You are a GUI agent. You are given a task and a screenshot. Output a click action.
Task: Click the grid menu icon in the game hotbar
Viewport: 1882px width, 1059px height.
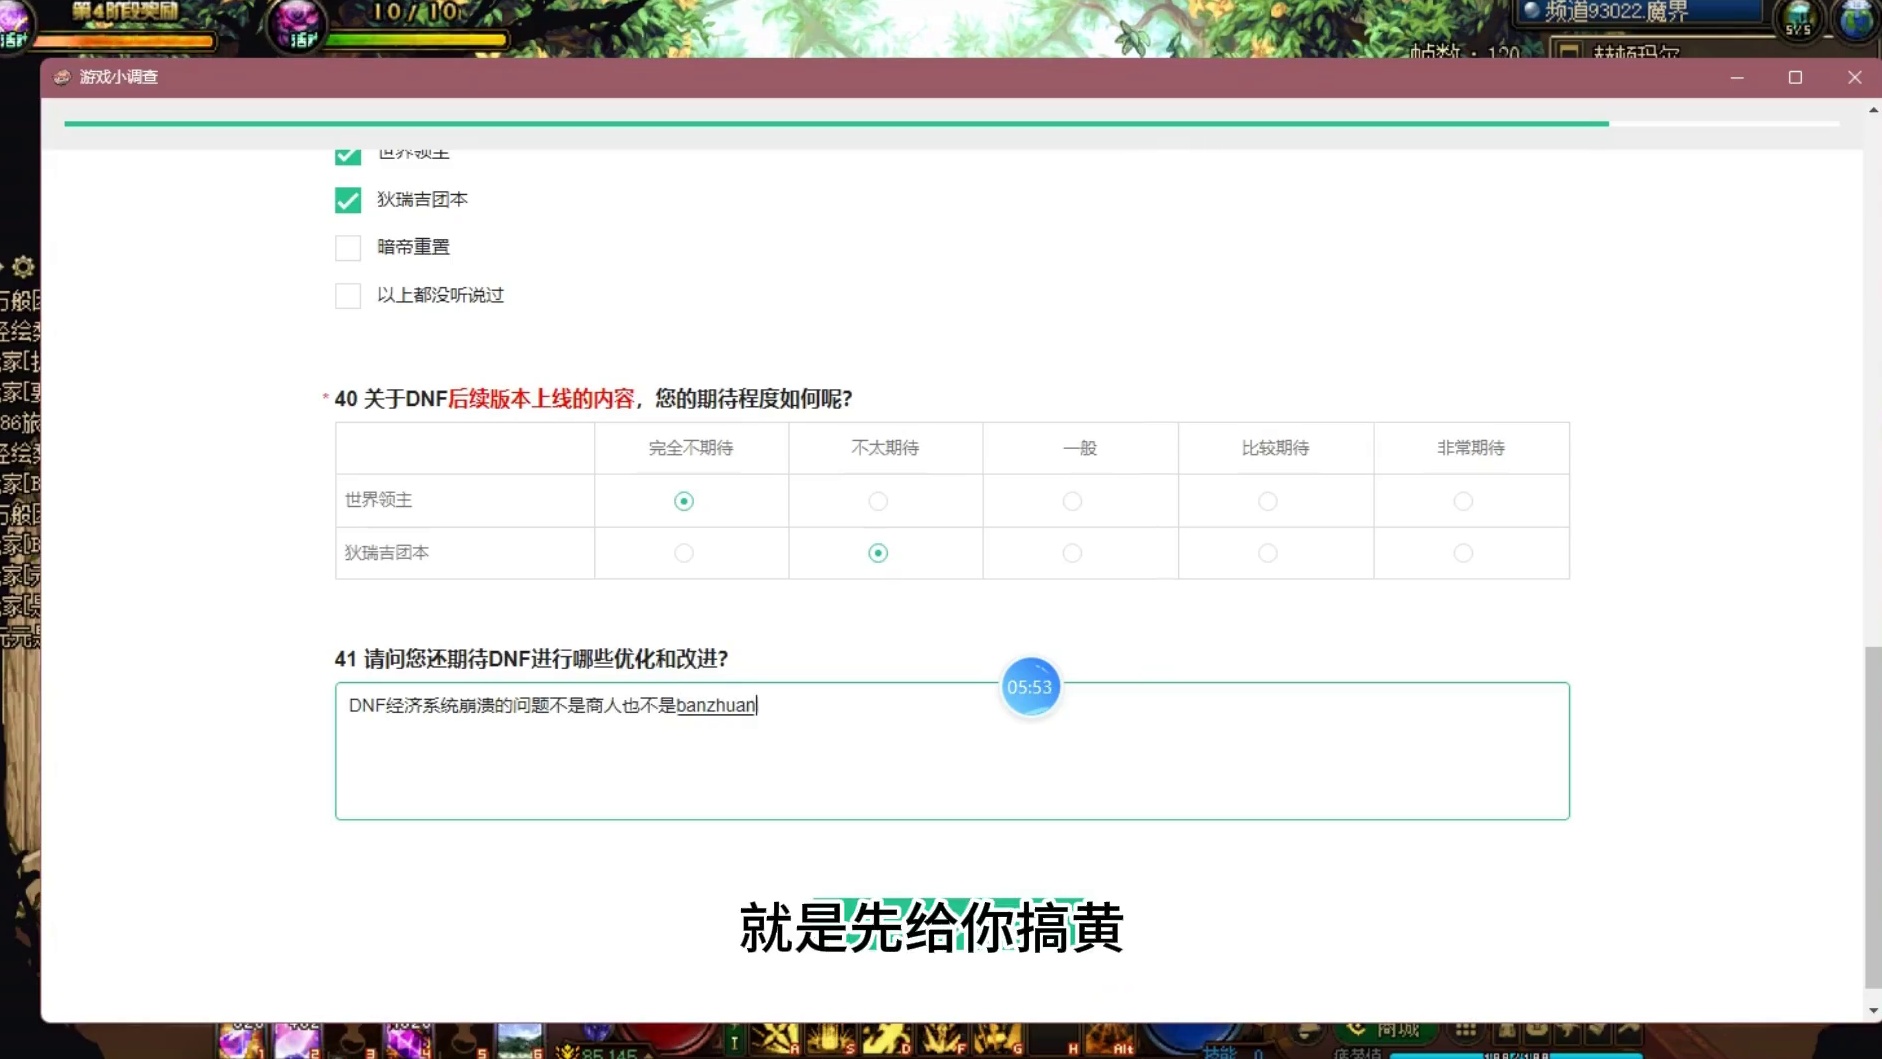click(x=1466, y=1029)
